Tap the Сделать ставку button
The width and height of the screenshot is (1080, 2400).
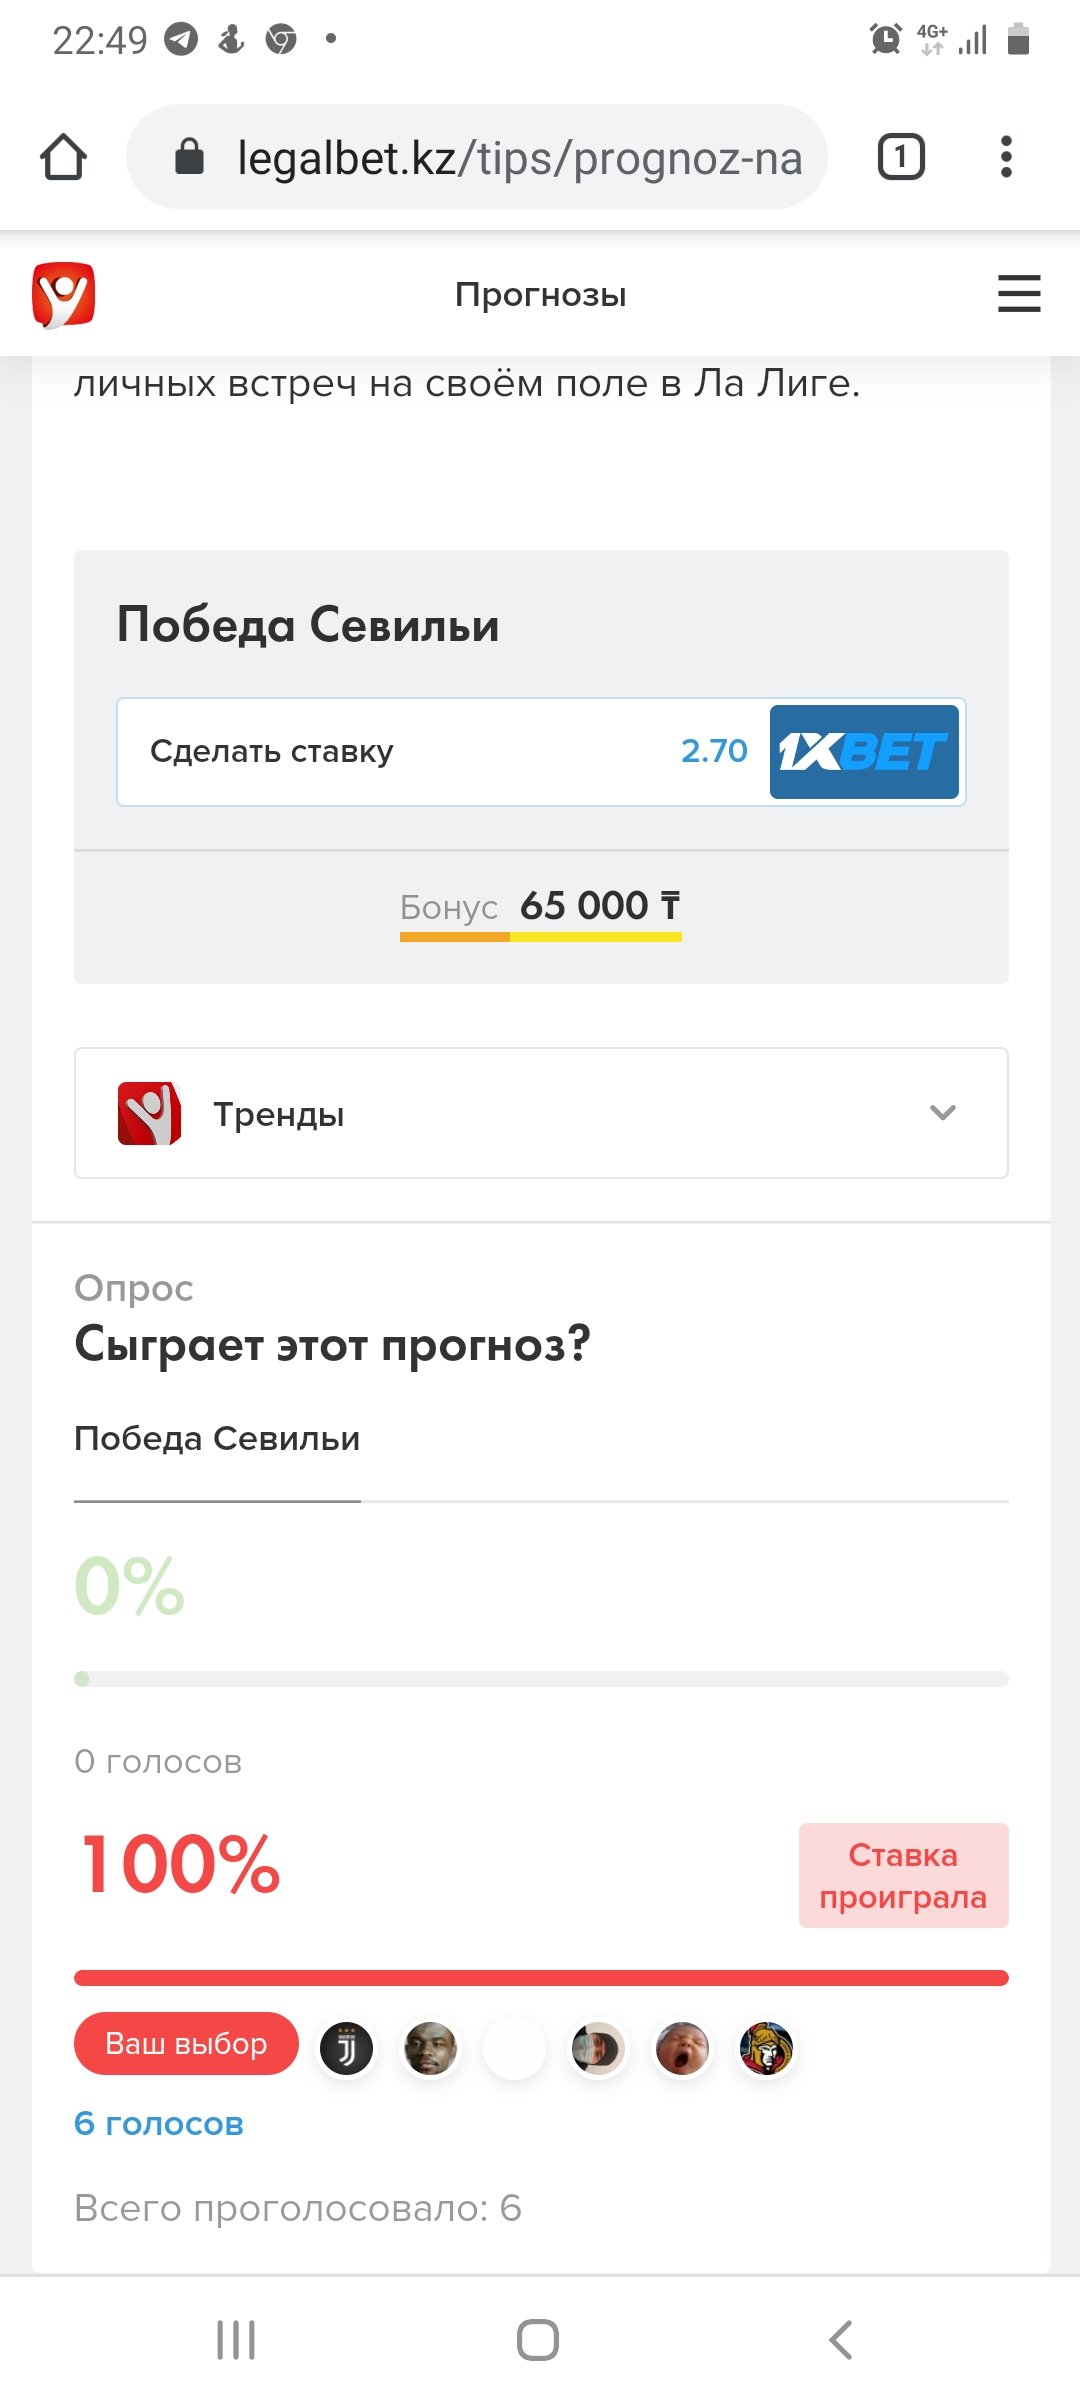(272, 752)
